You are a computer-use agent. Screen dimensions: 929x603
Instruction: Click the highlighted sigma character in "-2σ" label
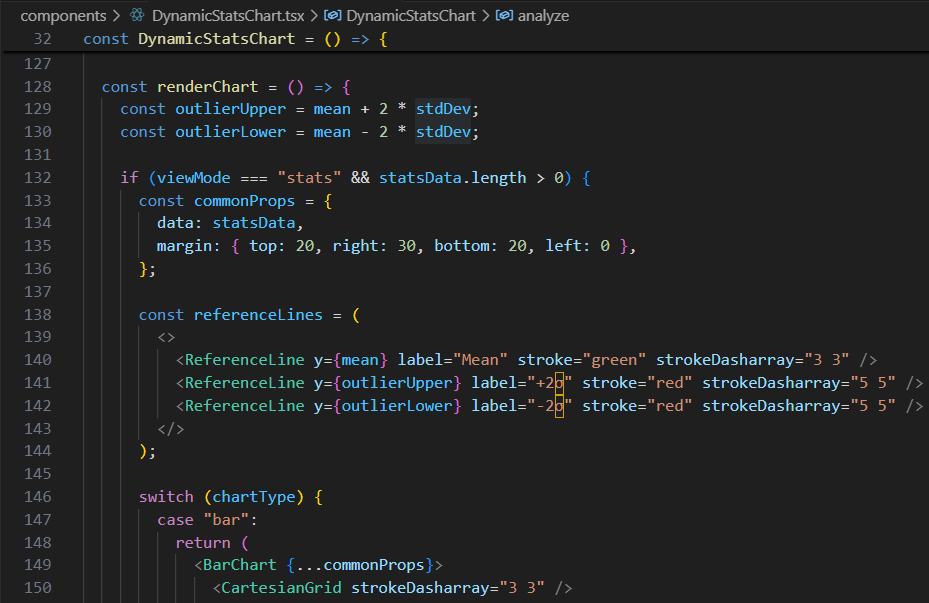point(559,406)
